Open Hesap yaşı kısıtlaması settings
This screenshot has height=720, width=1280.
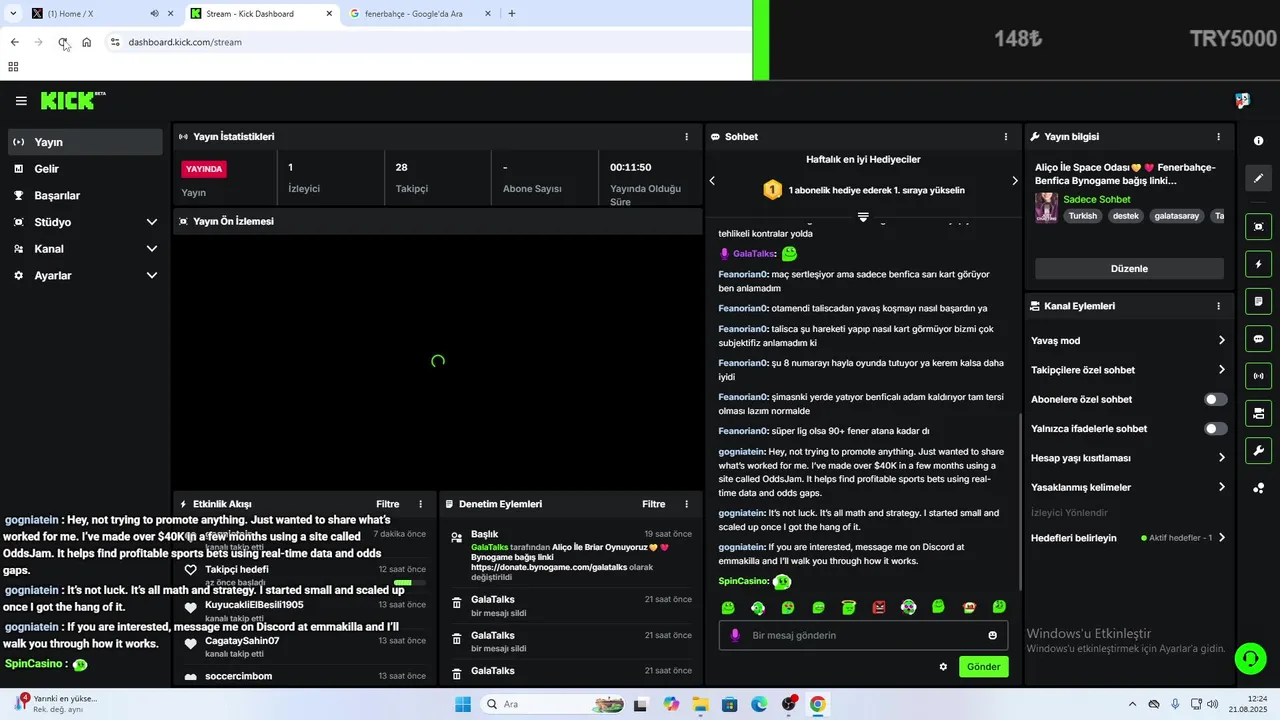pyautogui.click(x=1128, y=458)
